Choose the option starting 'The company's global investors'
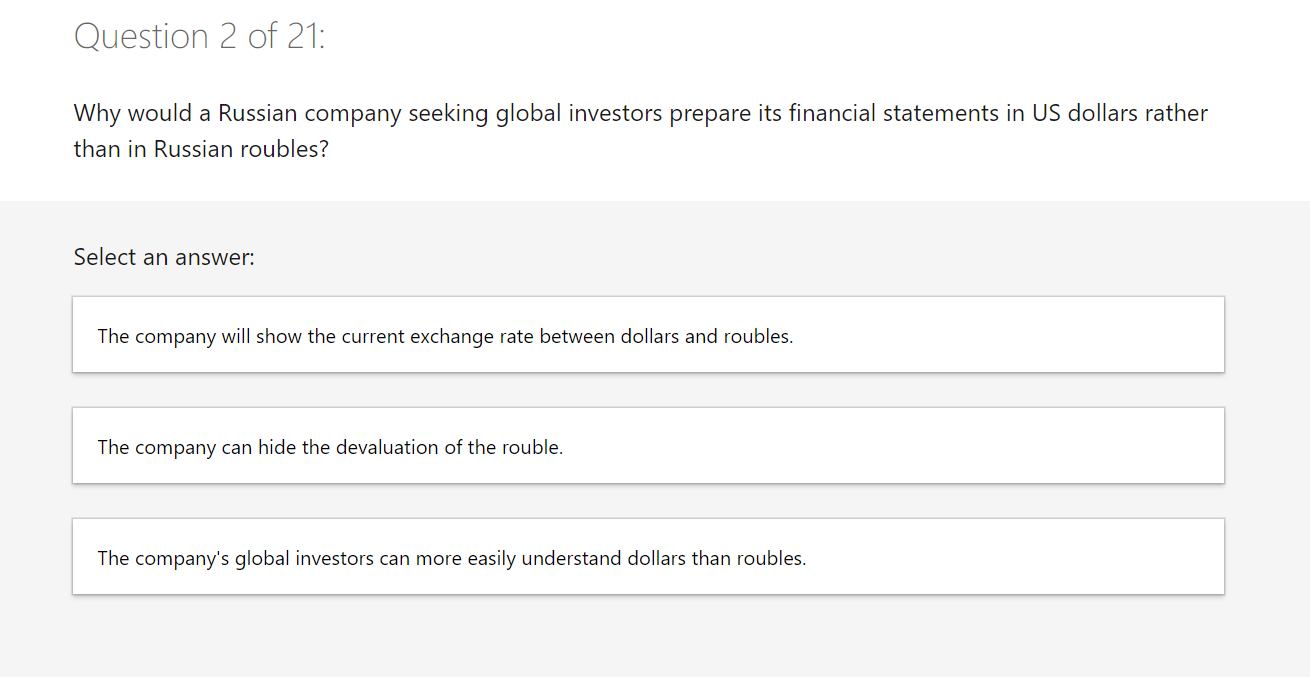1310x677 pixels. tap(451, 558)
